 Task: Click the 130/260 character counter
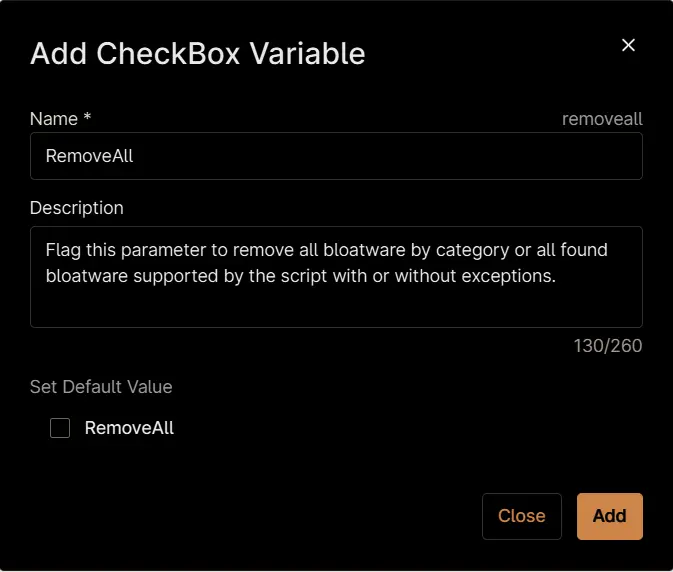click(x=608, y=346)
